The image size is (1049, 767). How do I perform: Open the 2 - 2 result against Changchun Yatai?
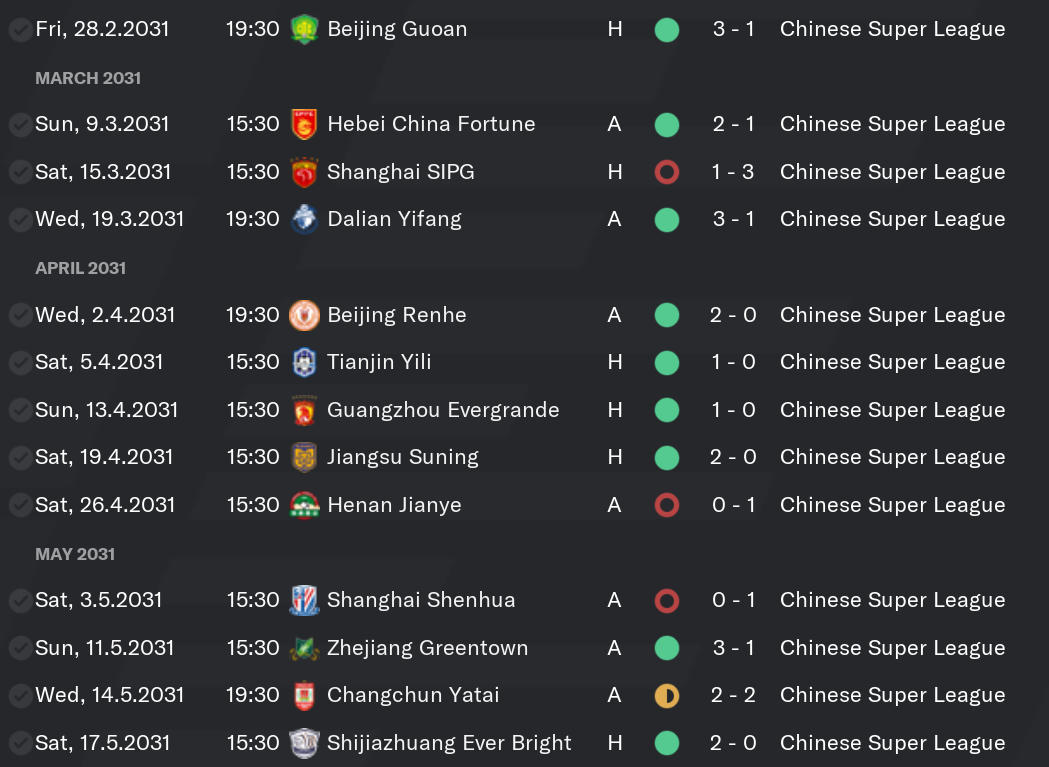coord(733,695)
